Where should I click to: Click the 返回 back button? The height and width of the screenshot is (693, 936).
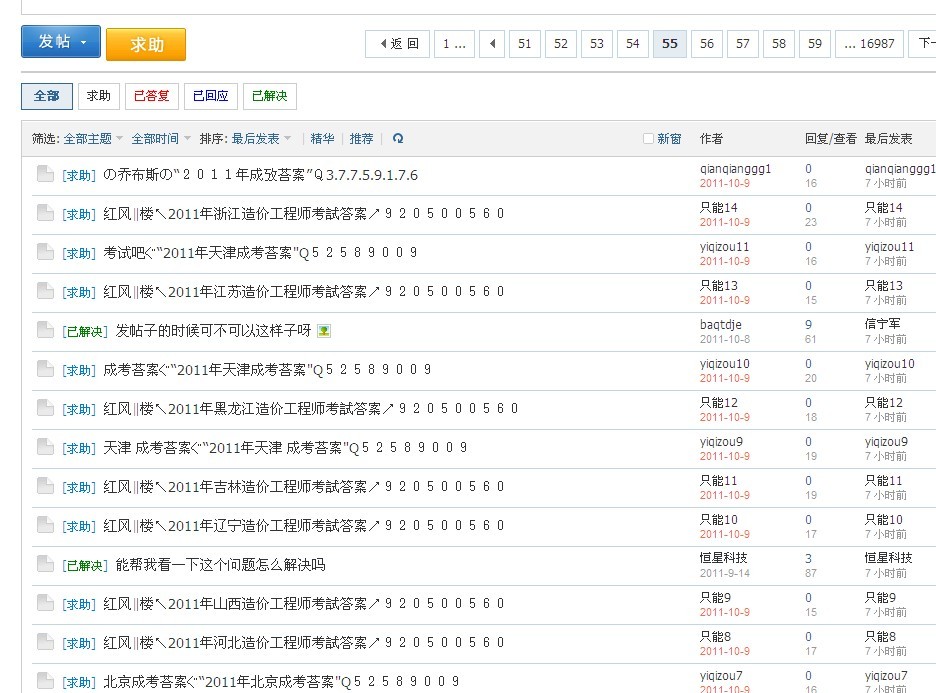(398, 44)
